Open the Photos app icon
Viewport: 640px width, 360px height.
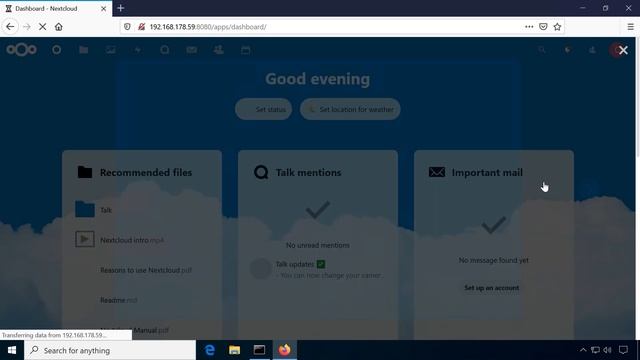point(111,50)
